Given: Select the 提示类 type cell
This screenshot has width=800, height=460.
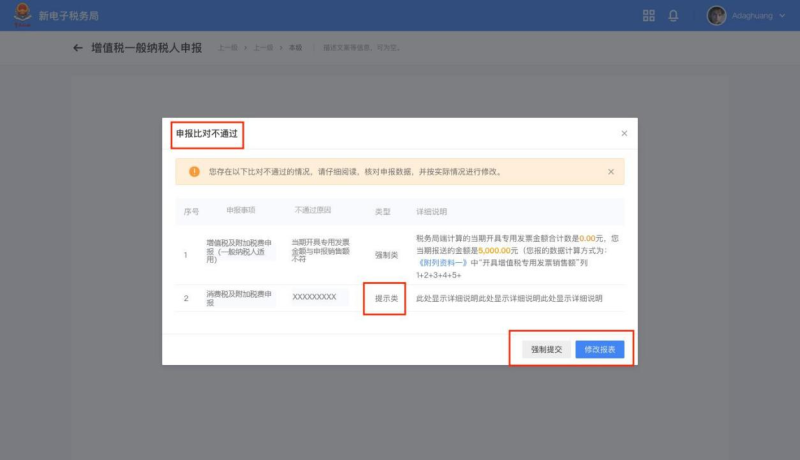Looking at the screenshot, I should click(x=385, y=298).
